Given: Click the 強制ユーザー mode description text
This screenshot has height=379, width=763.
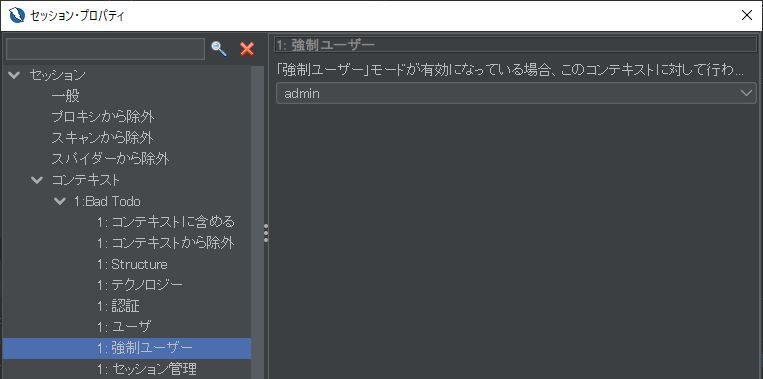Looking at the screenshot, I should (x=510, y=71).
